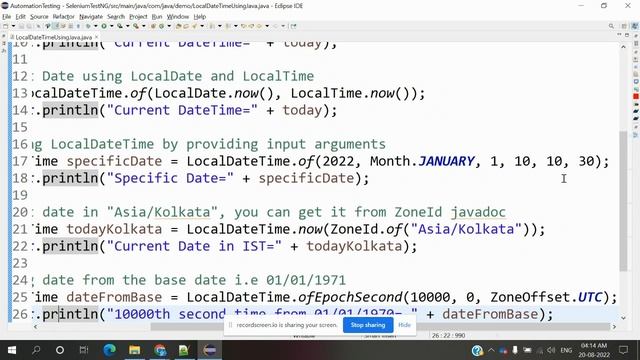
Task: Click the Debug bug toolbar icon
Action: point(88,26)
